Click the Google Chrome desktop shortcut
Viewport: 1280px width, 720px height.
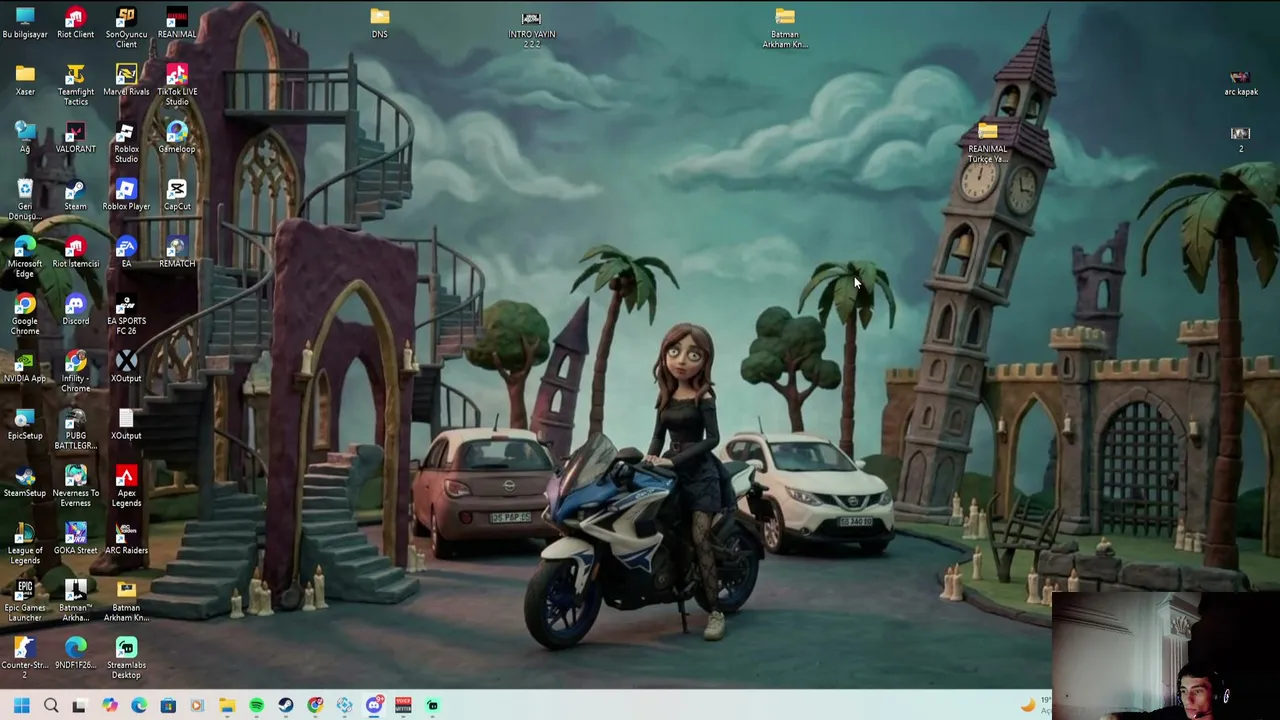pos(25,314)
